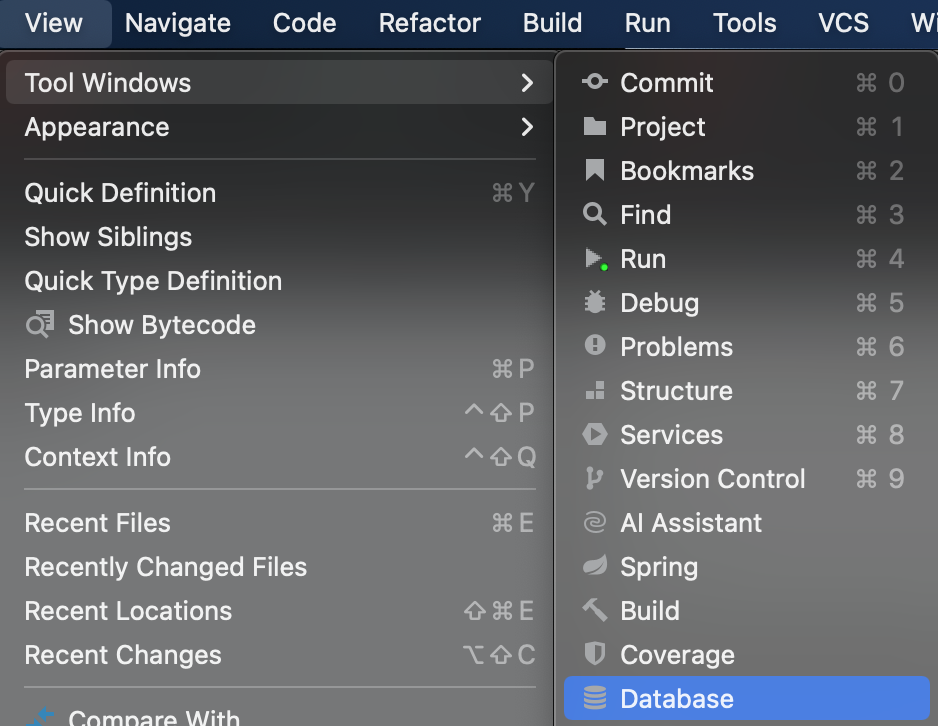Click the Find magnifier icon
Viewport: 938px width, 726px height.
point(595,215)
